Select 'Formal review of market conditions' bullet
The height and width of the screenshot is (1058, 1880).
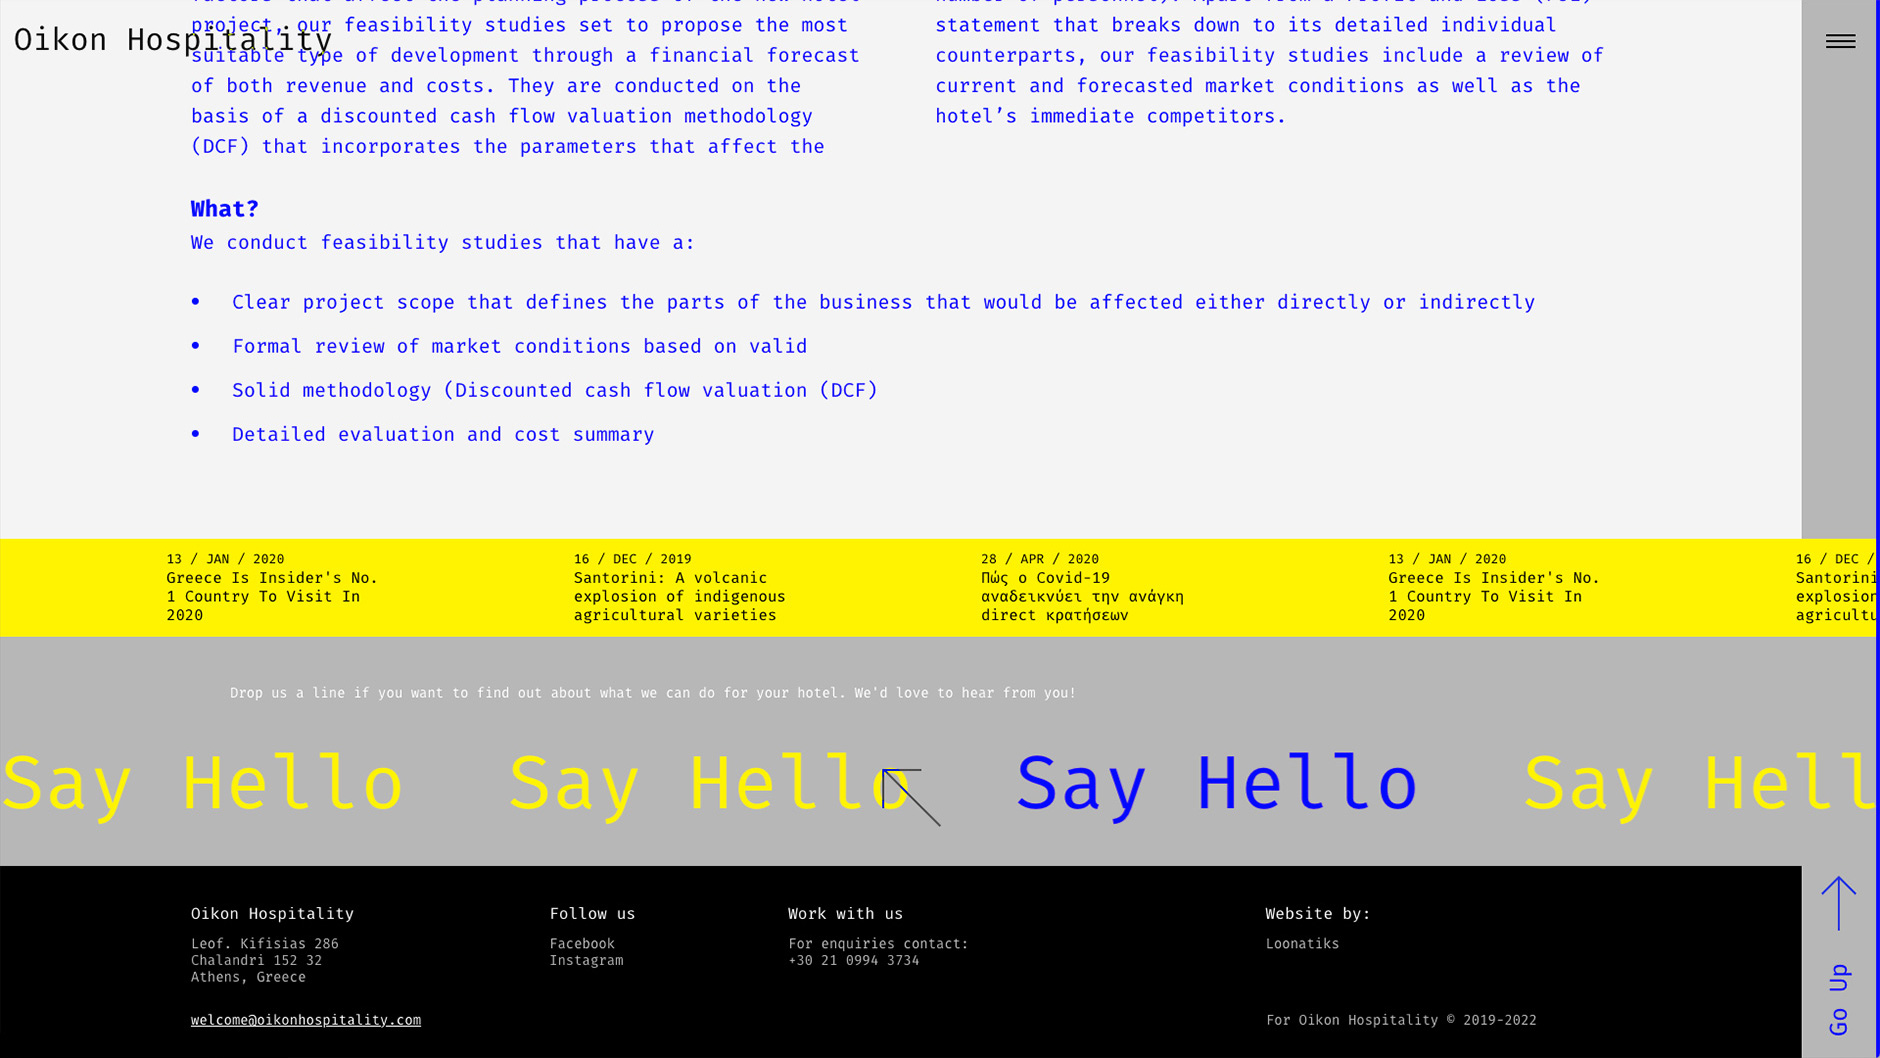click(519, 346)
